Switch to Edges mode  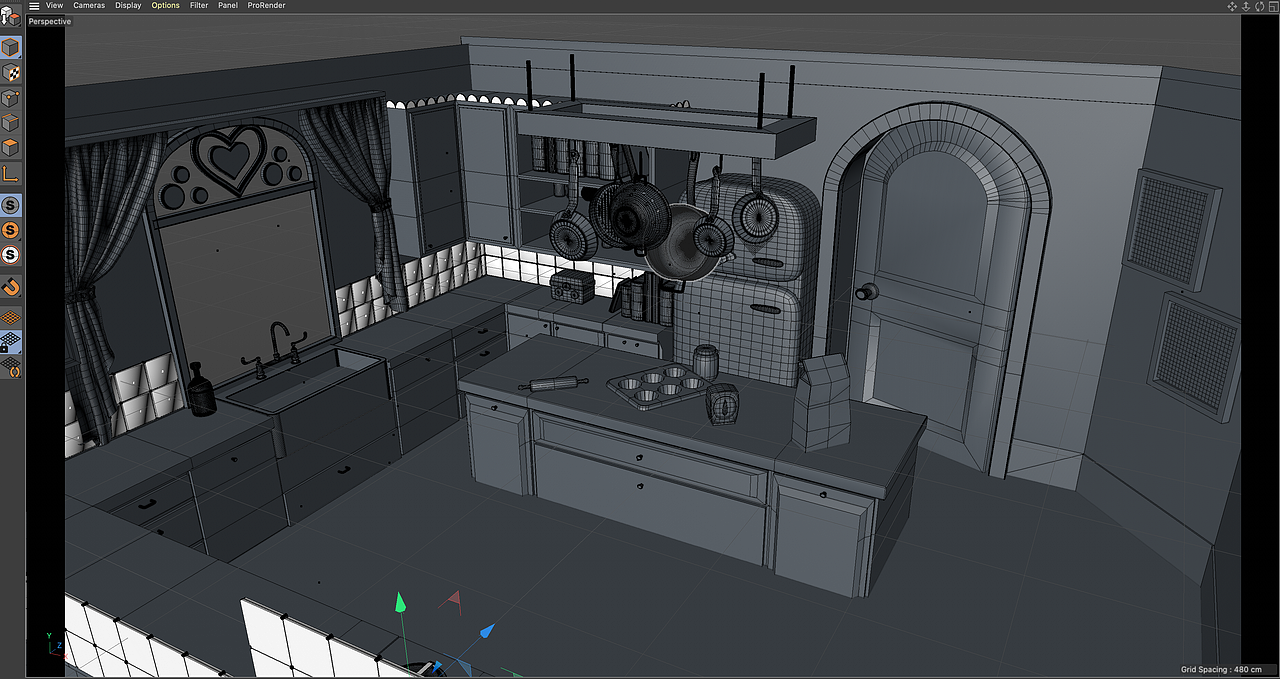[x=11, y=123]
